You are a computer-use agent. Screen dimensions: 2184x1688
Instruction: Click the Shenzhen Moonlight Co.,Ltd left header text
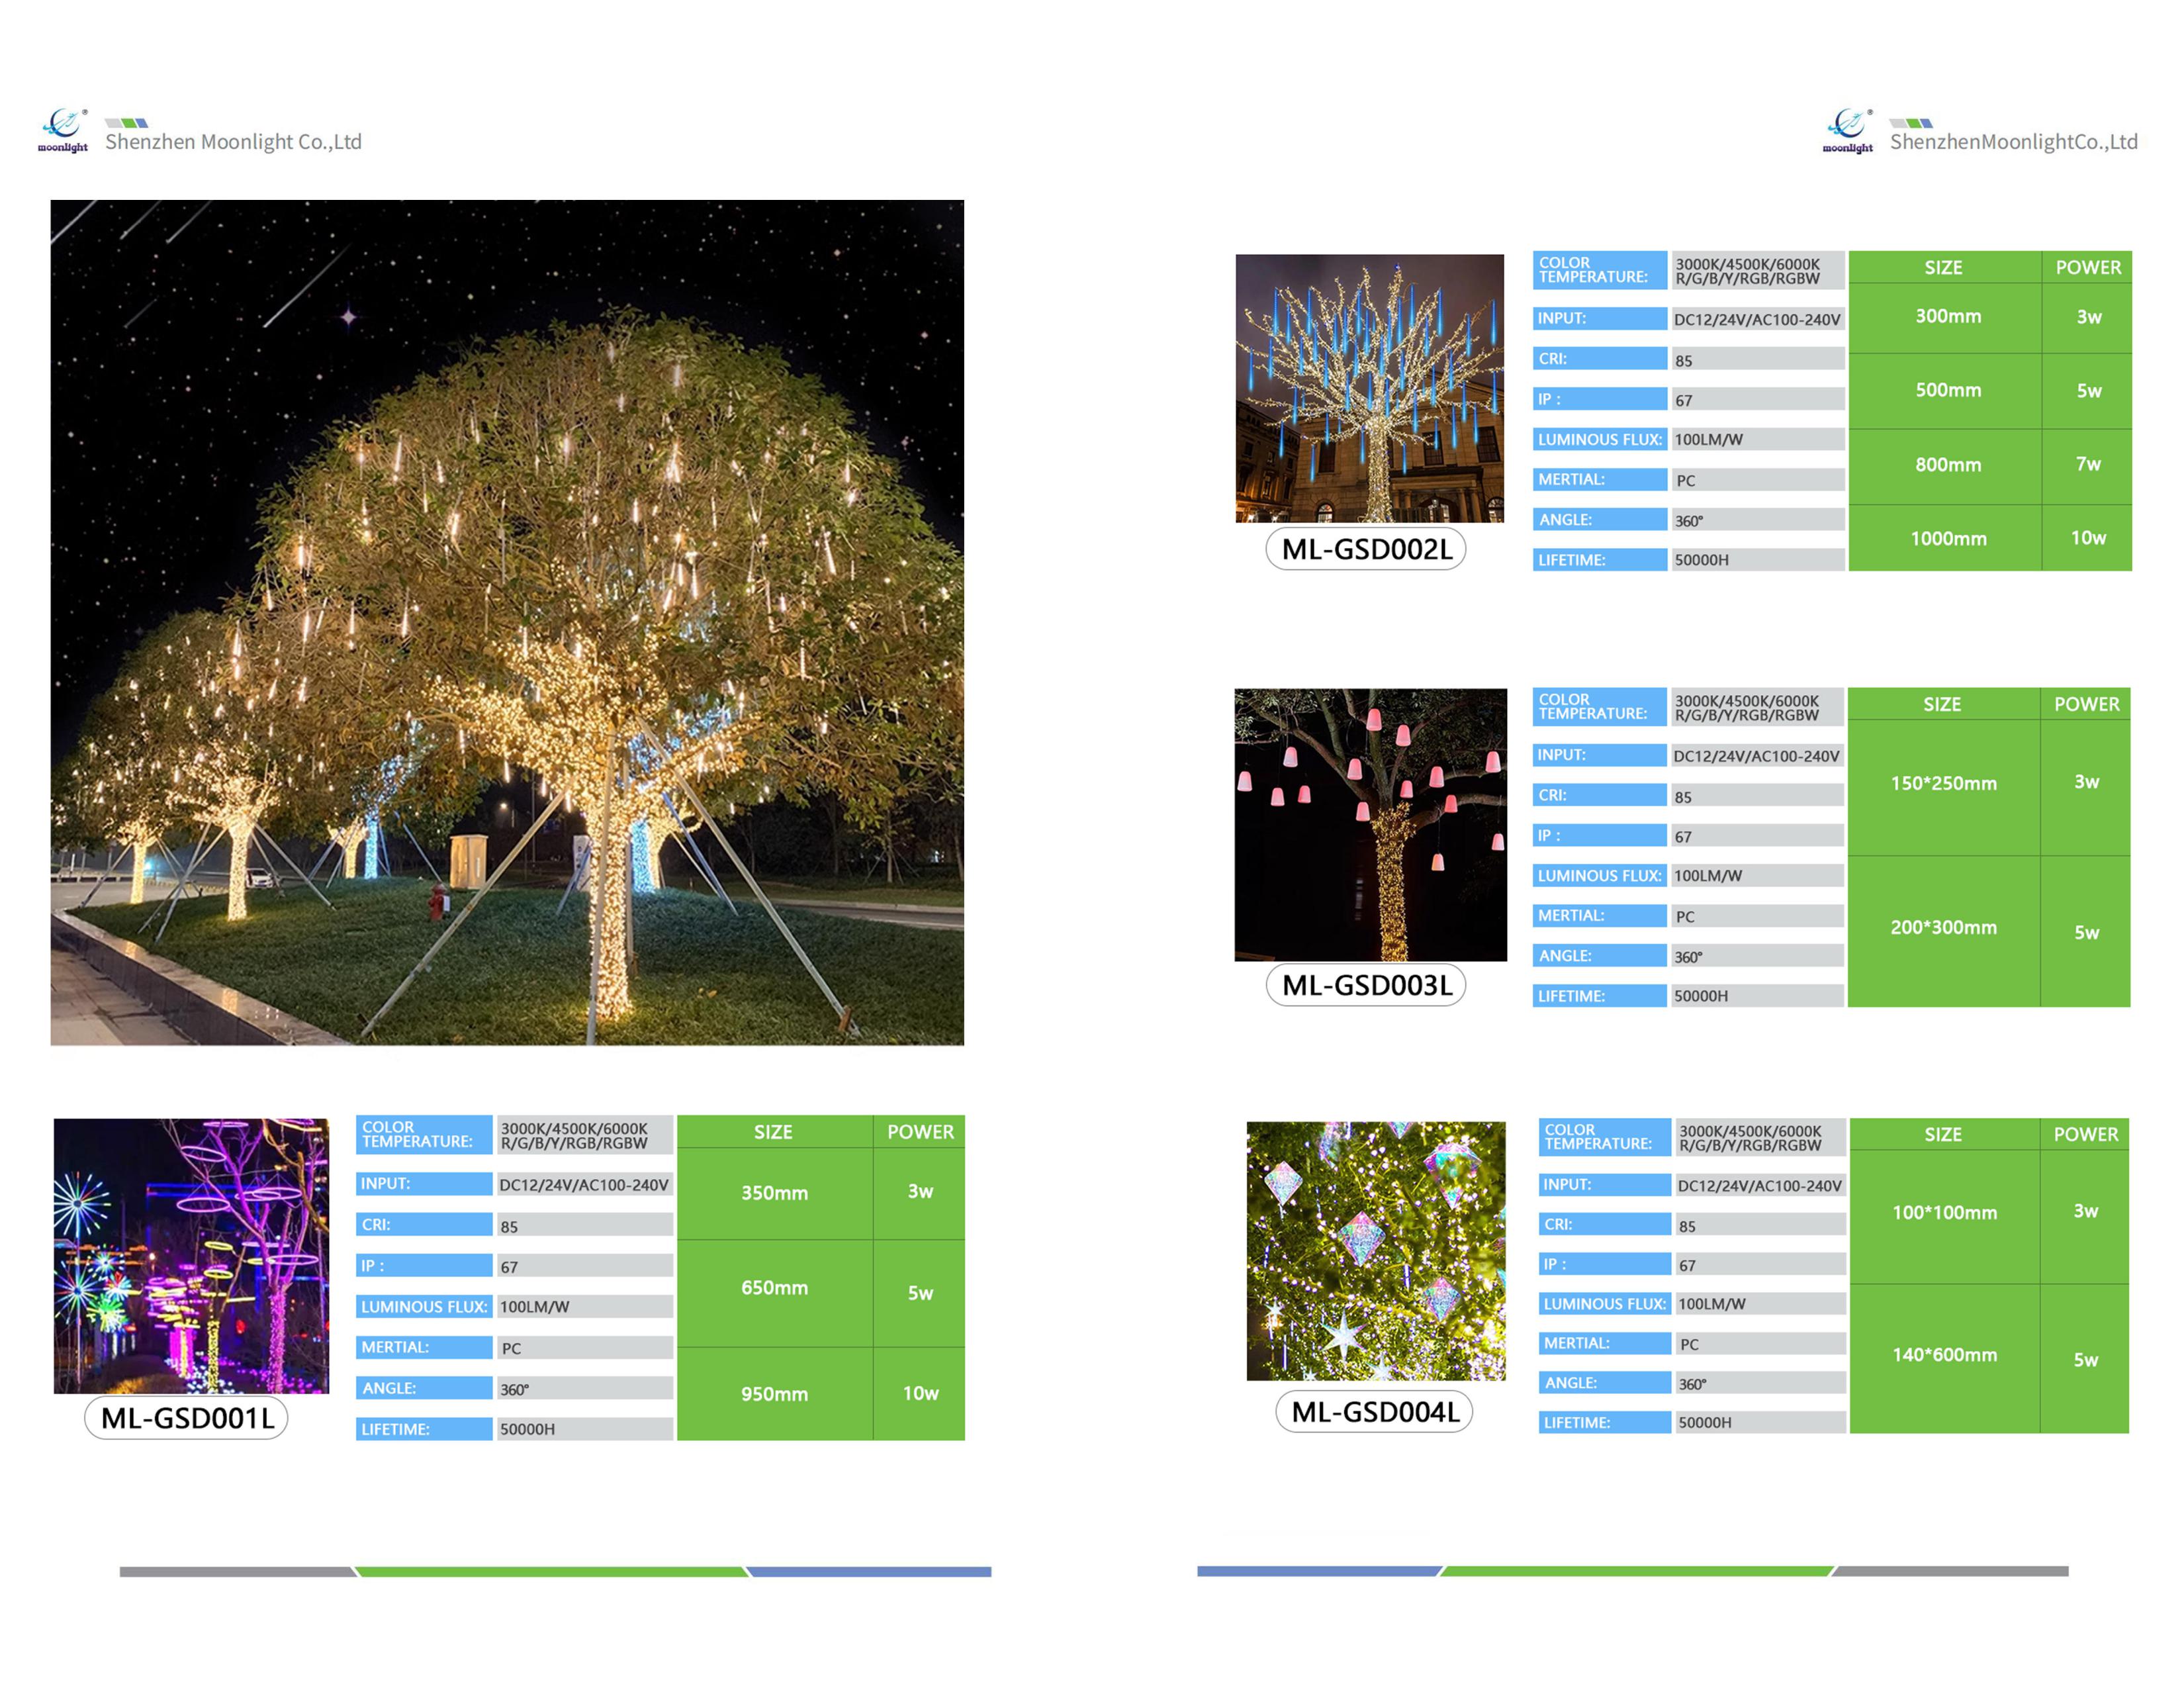click(x=233, y=142)
